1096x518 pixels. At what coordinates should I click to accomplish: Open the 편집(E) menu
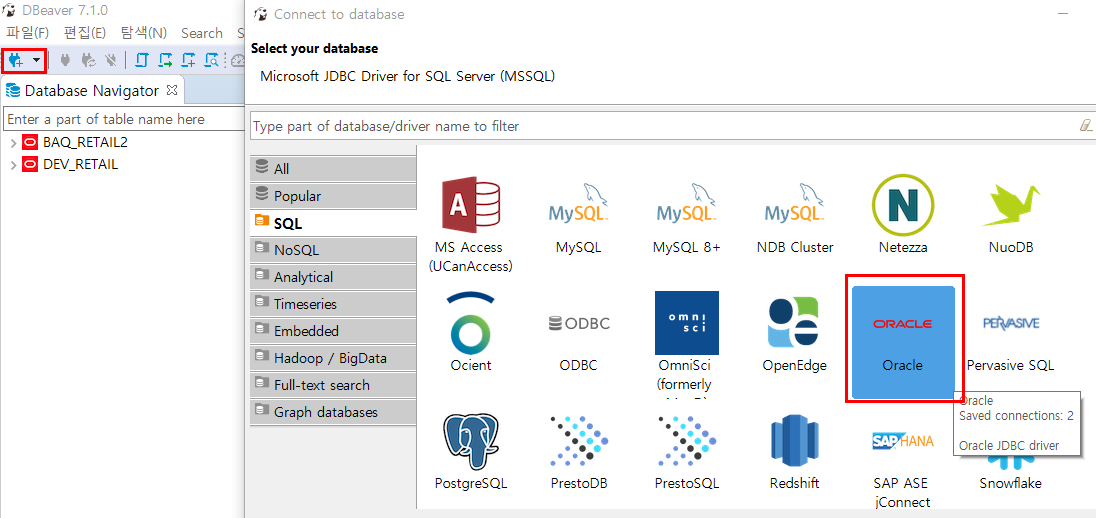85,33
